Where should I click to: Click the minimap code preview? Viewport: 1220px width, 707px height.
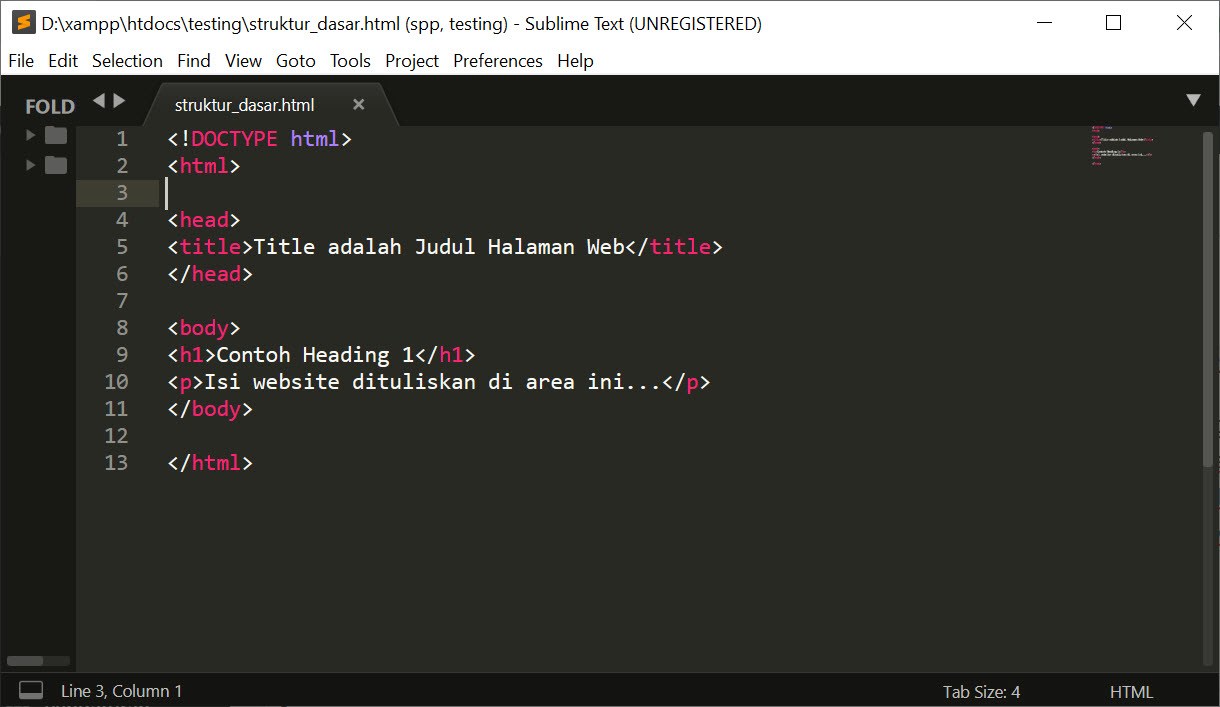click(x=1122, y=146)
